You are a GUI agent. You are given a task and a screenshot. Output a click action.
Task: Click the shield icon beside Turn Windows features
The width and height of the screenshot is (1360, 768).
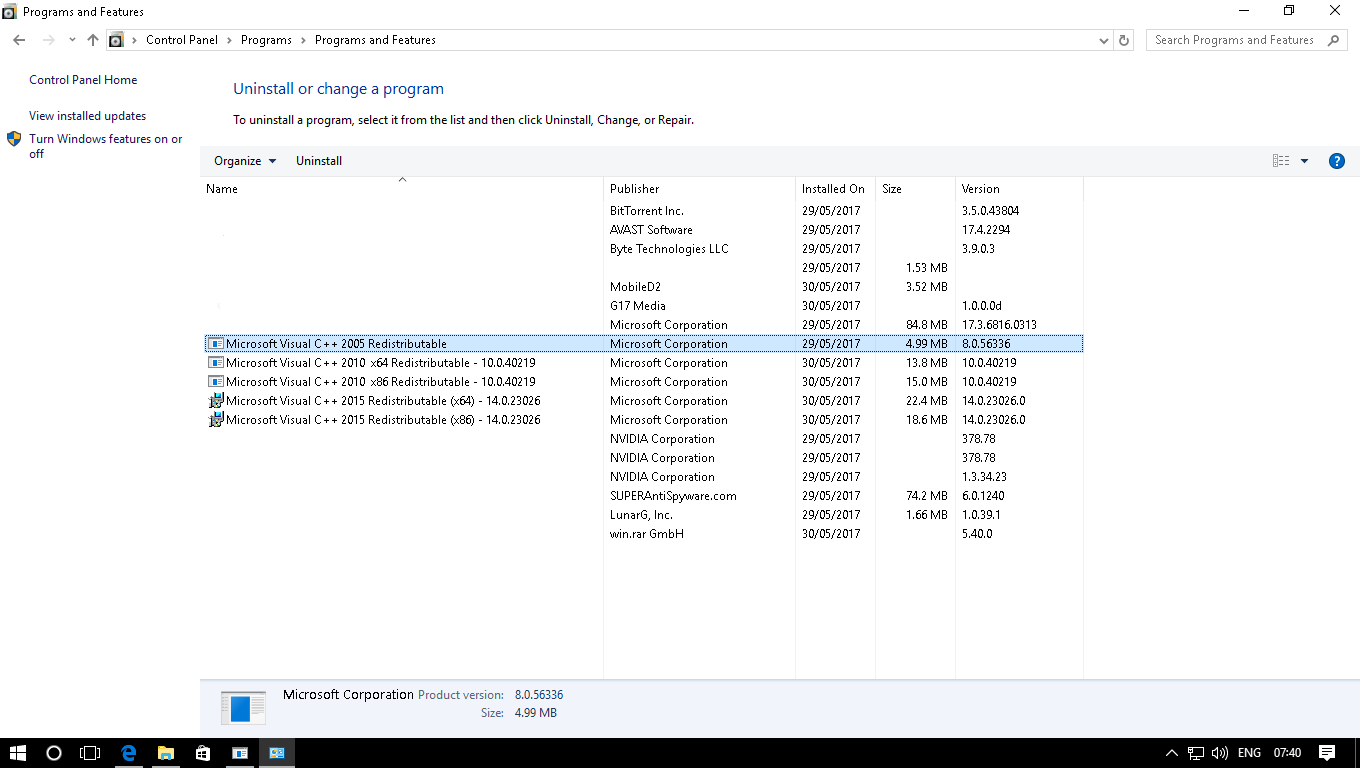click(14, 139)
